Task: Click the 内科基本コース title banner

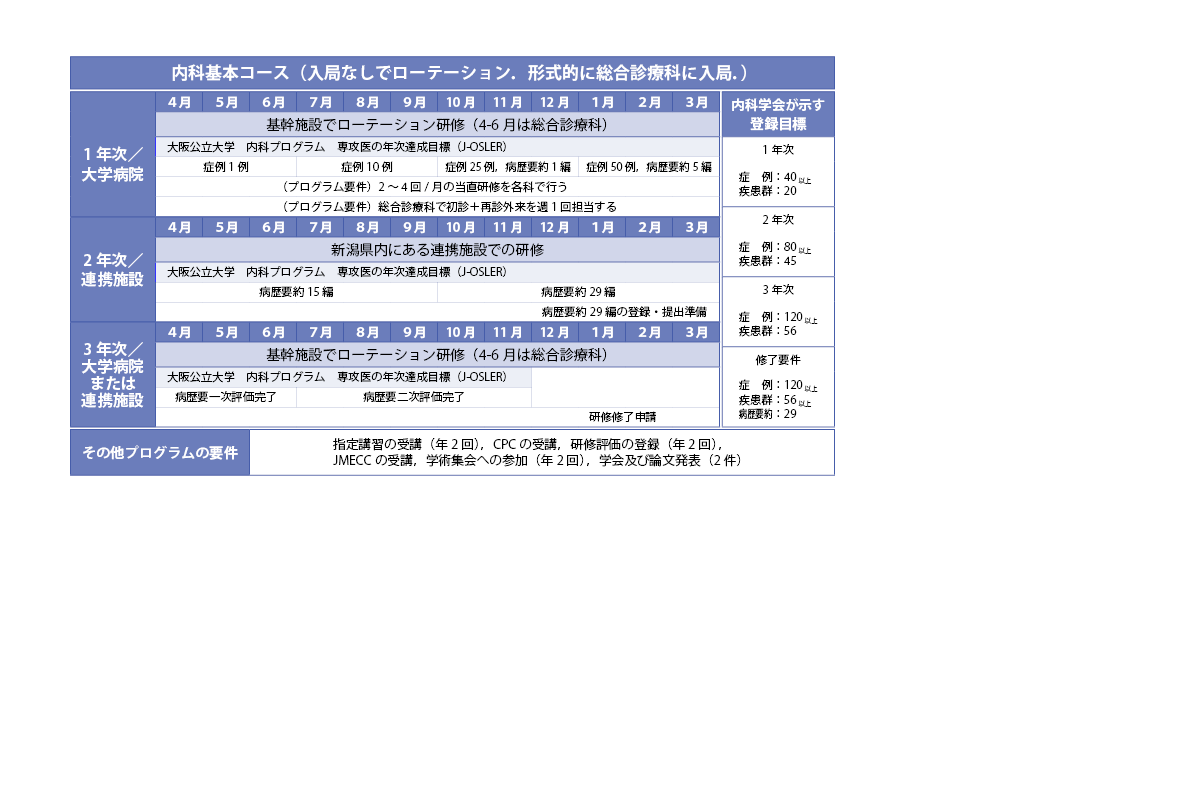Action: coord(452,73)
